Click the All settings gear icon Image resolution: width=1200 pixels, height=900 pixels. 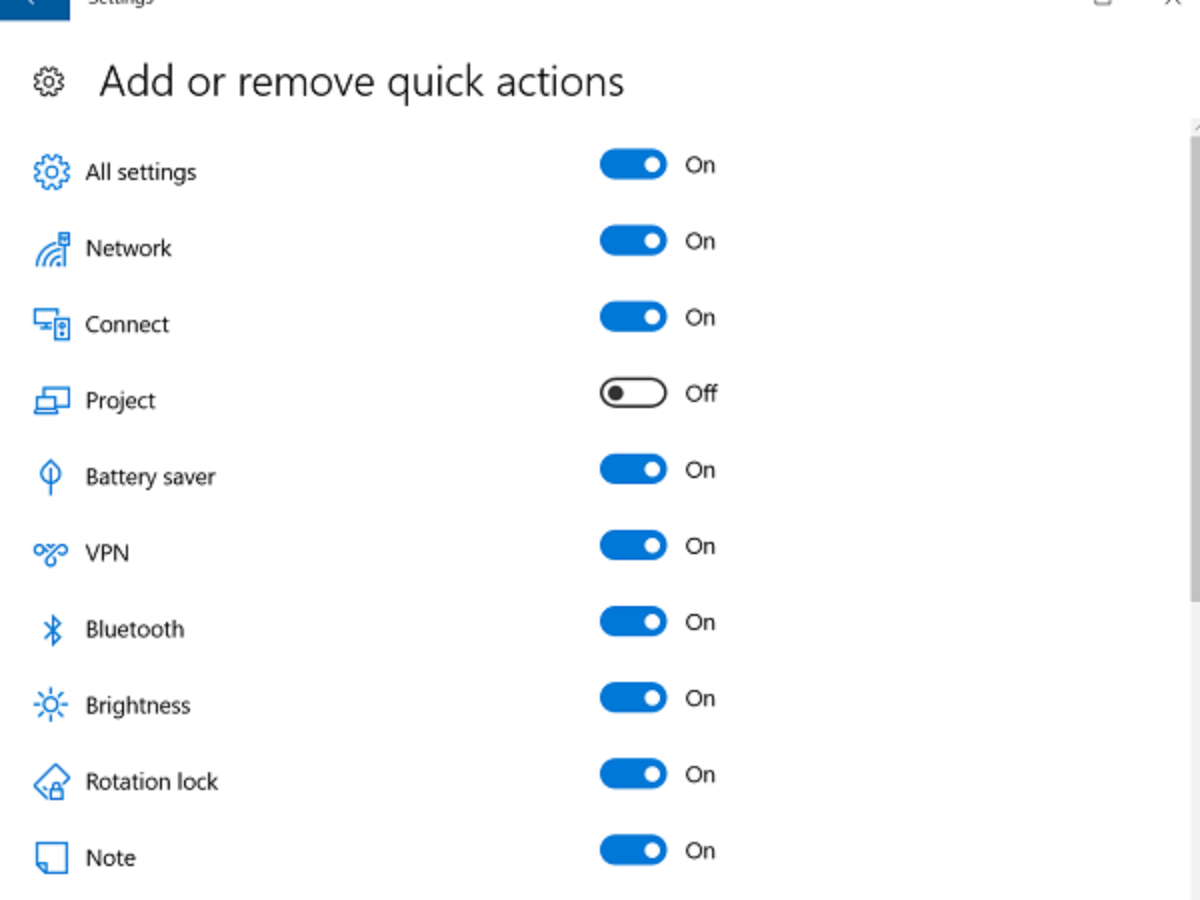tap(51, 172)
